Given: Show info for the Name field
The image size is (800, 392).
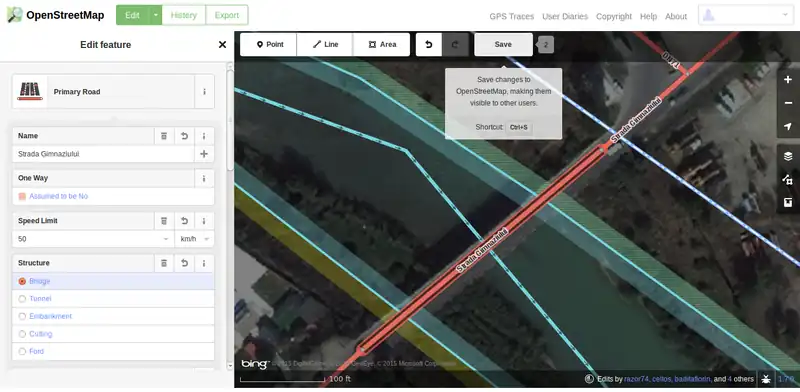Looking at the screenshot, I should (204, 136).
